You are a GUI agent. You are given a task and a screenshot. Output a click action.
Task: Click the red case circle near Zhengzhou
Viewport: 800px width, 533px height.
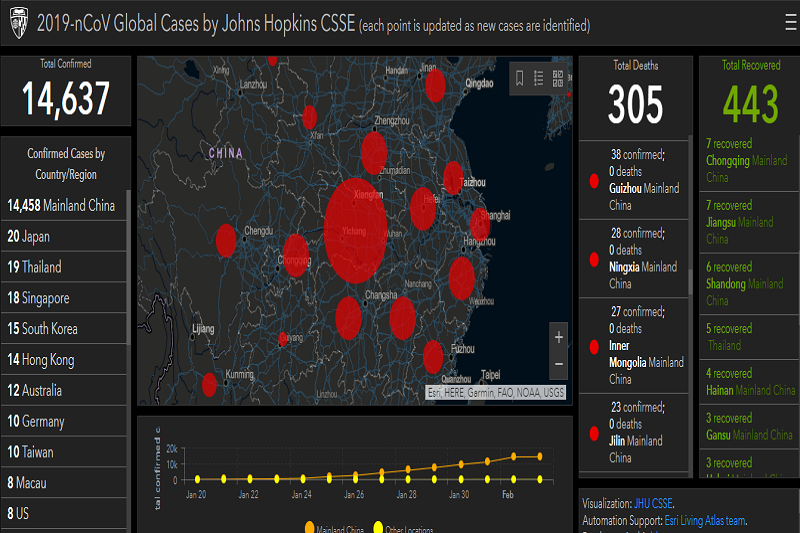374,153
